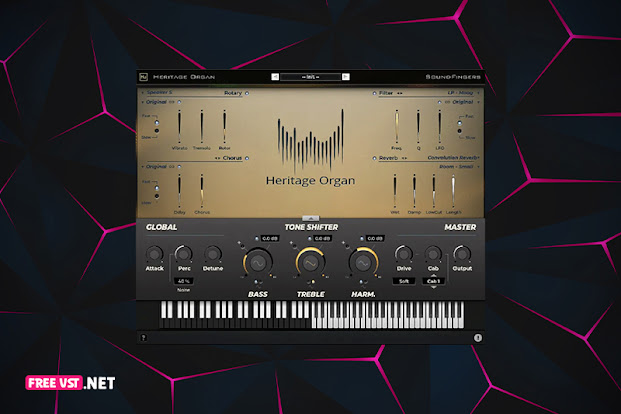
Task: Switch the Harm. waveform selector under knob
Action: tap(363, 282)
